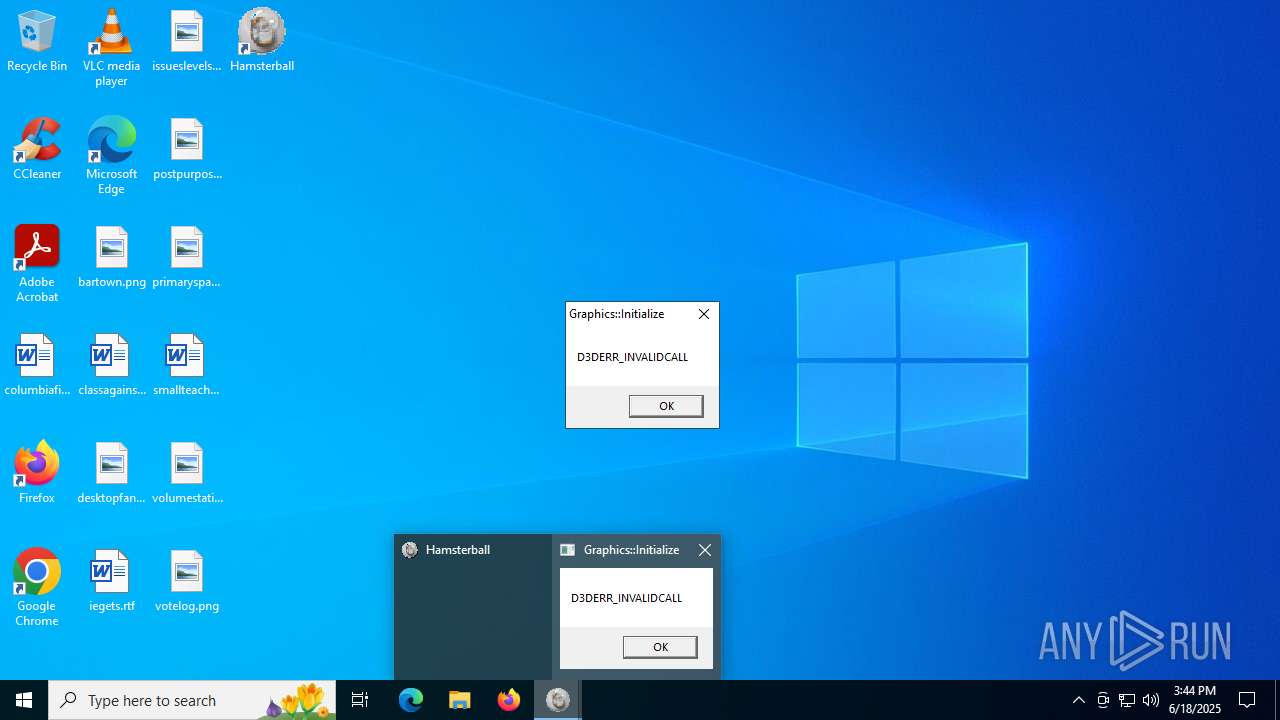The image size is (1280, 720).
Task: Launch VLC media player shortcut
Action: (x=111, y=48)
